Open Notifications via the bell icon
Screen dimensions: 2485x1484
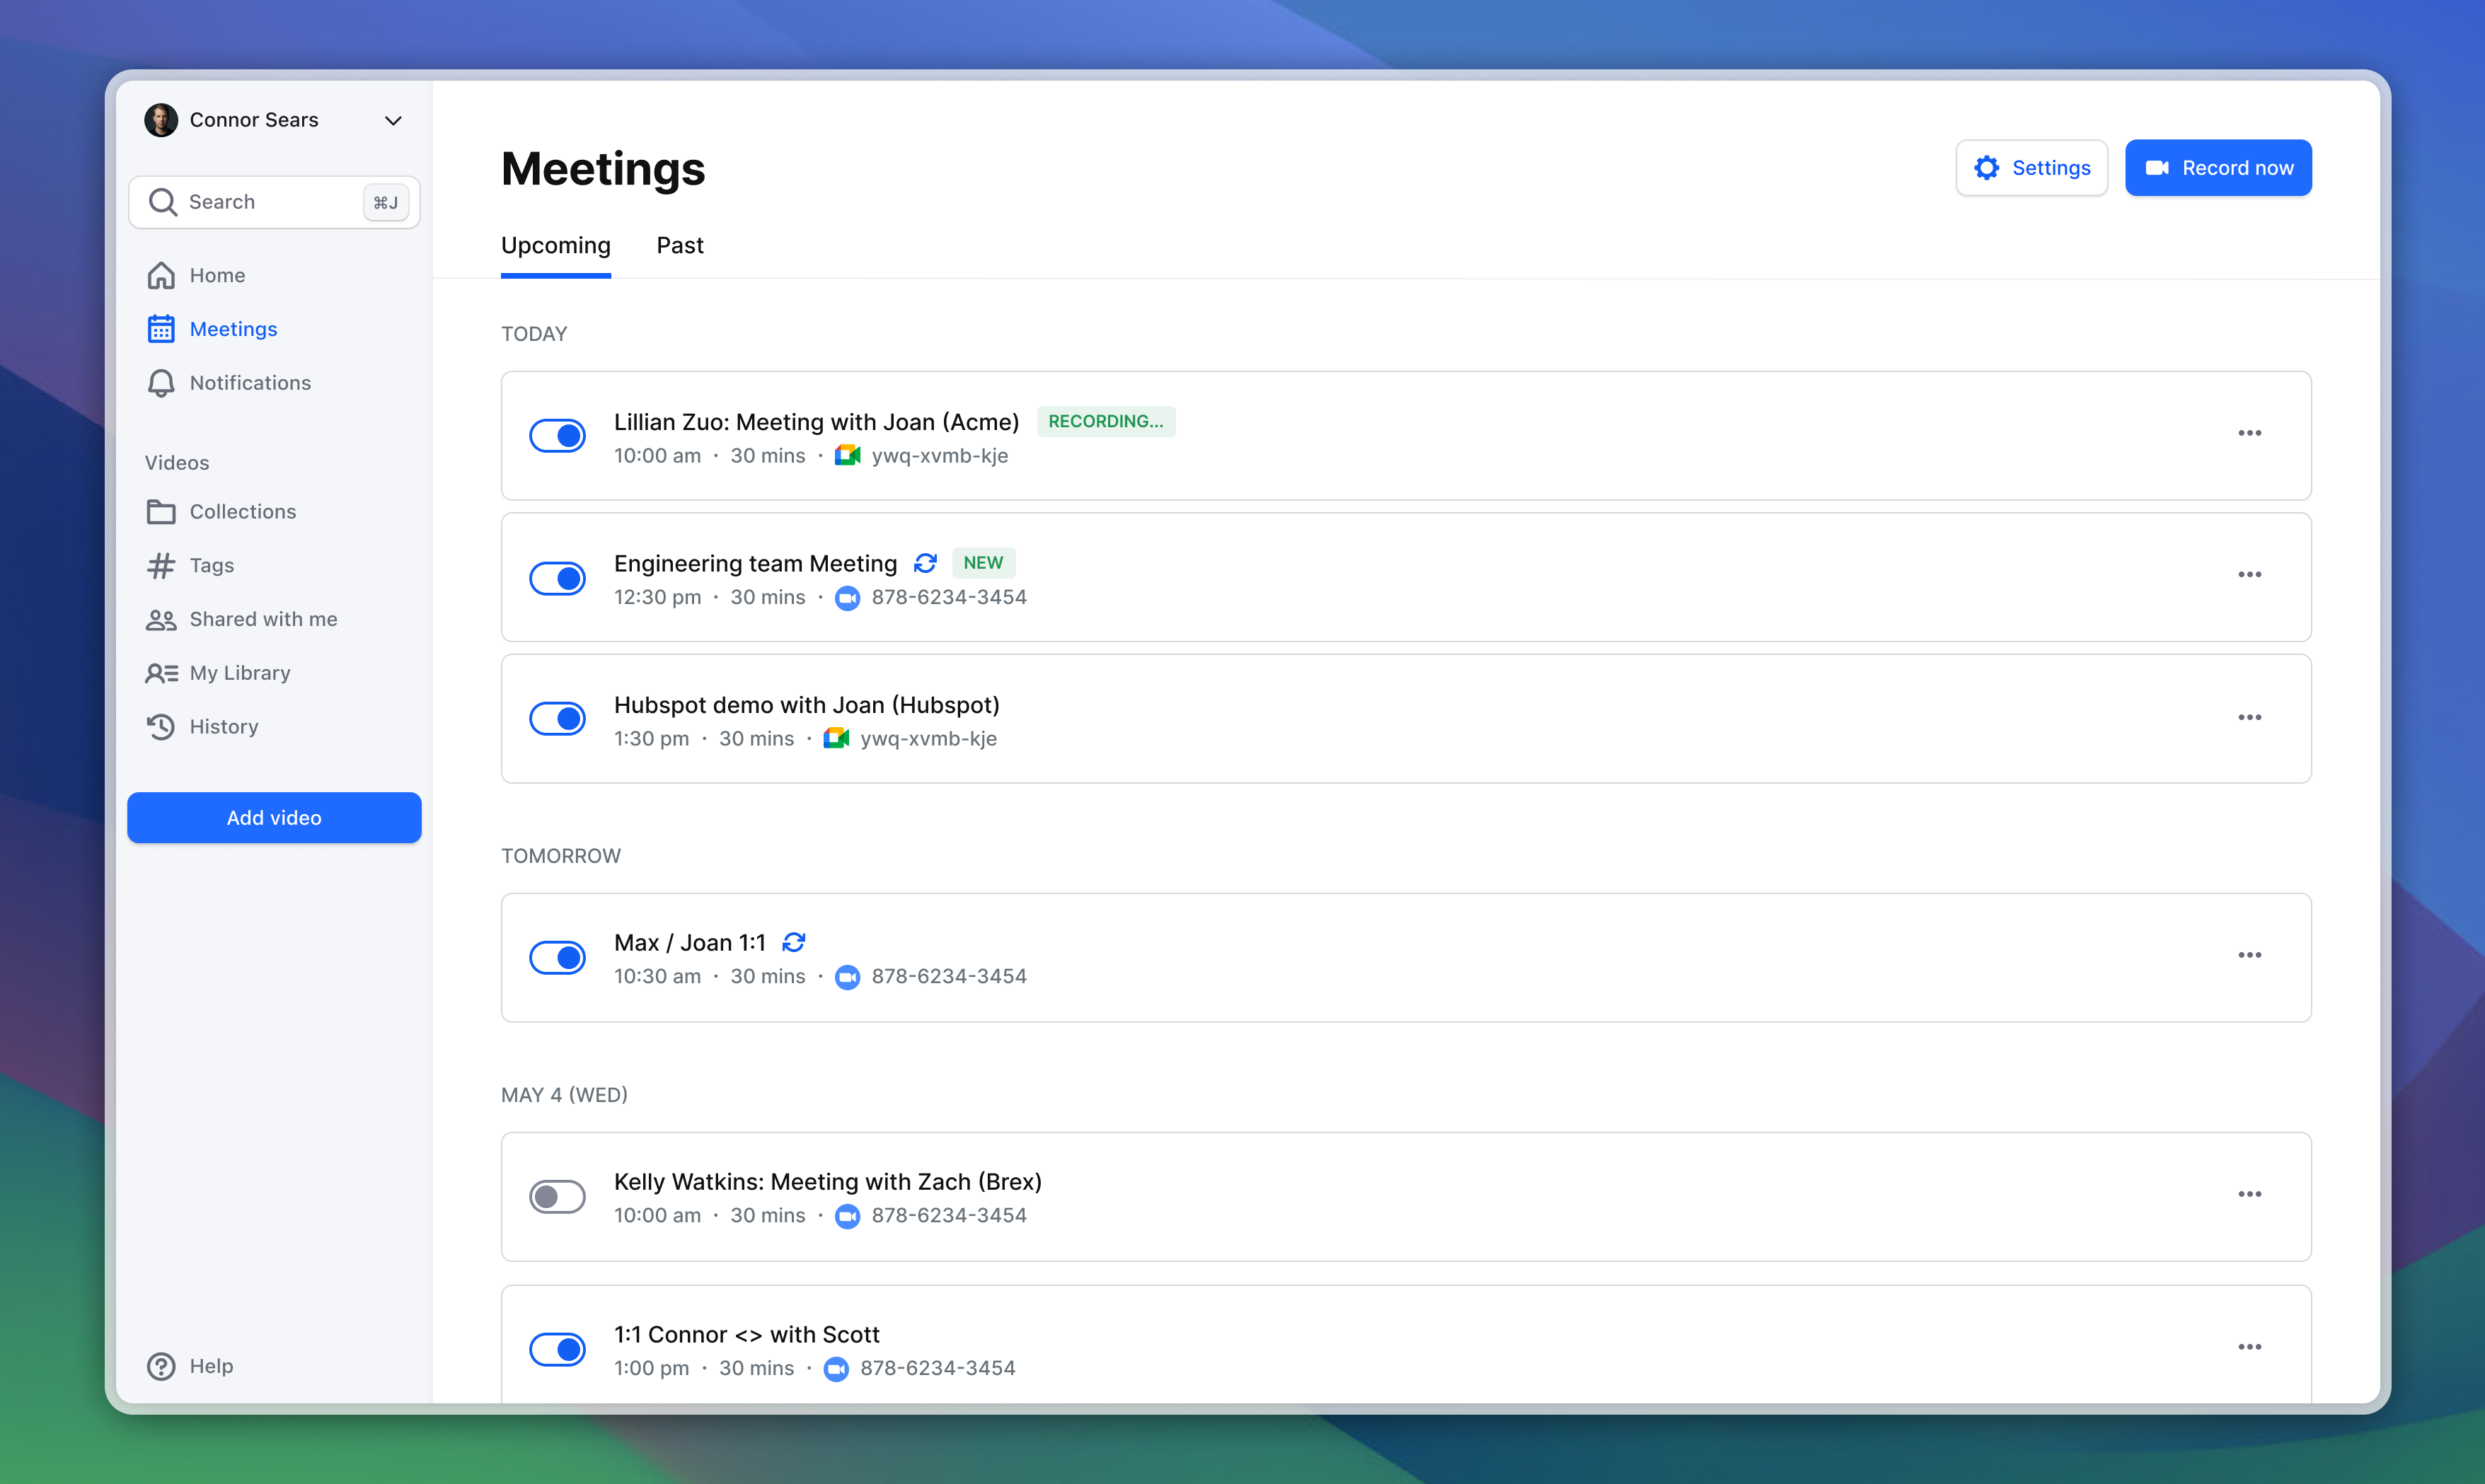pyautogui.click(x=161, y=383)
